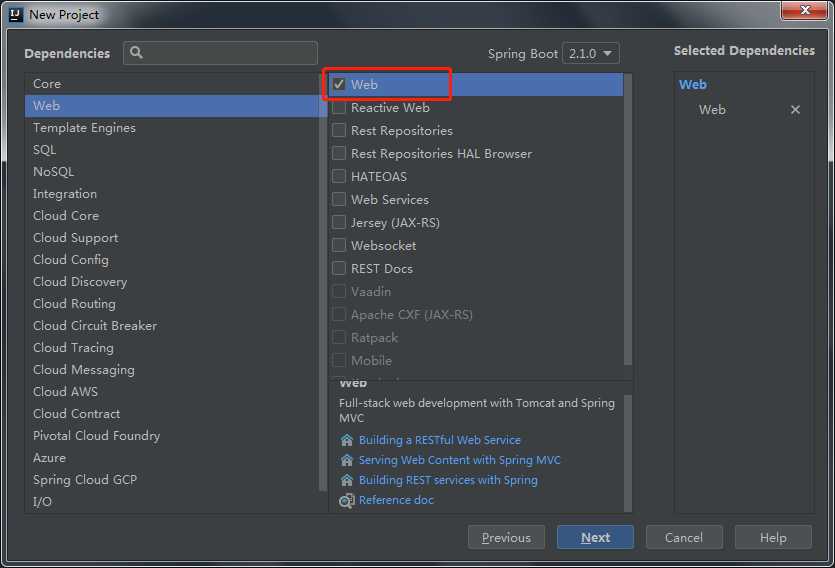
Task: Click home icon beside Building a RESTful Web Service
Action: (x=347, y=440)
